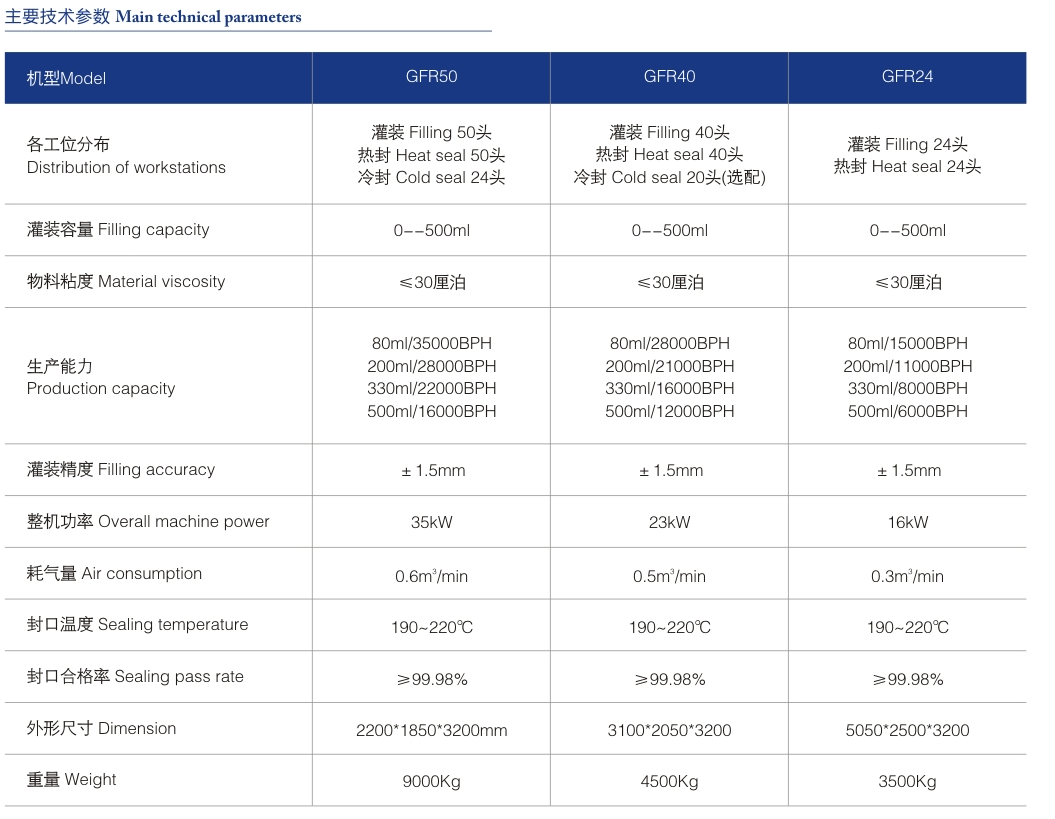Click the 'Sealing temperature' row label
Image resolution: width=1055 pixels, height=819 pixels.
[x=137, y=625]
